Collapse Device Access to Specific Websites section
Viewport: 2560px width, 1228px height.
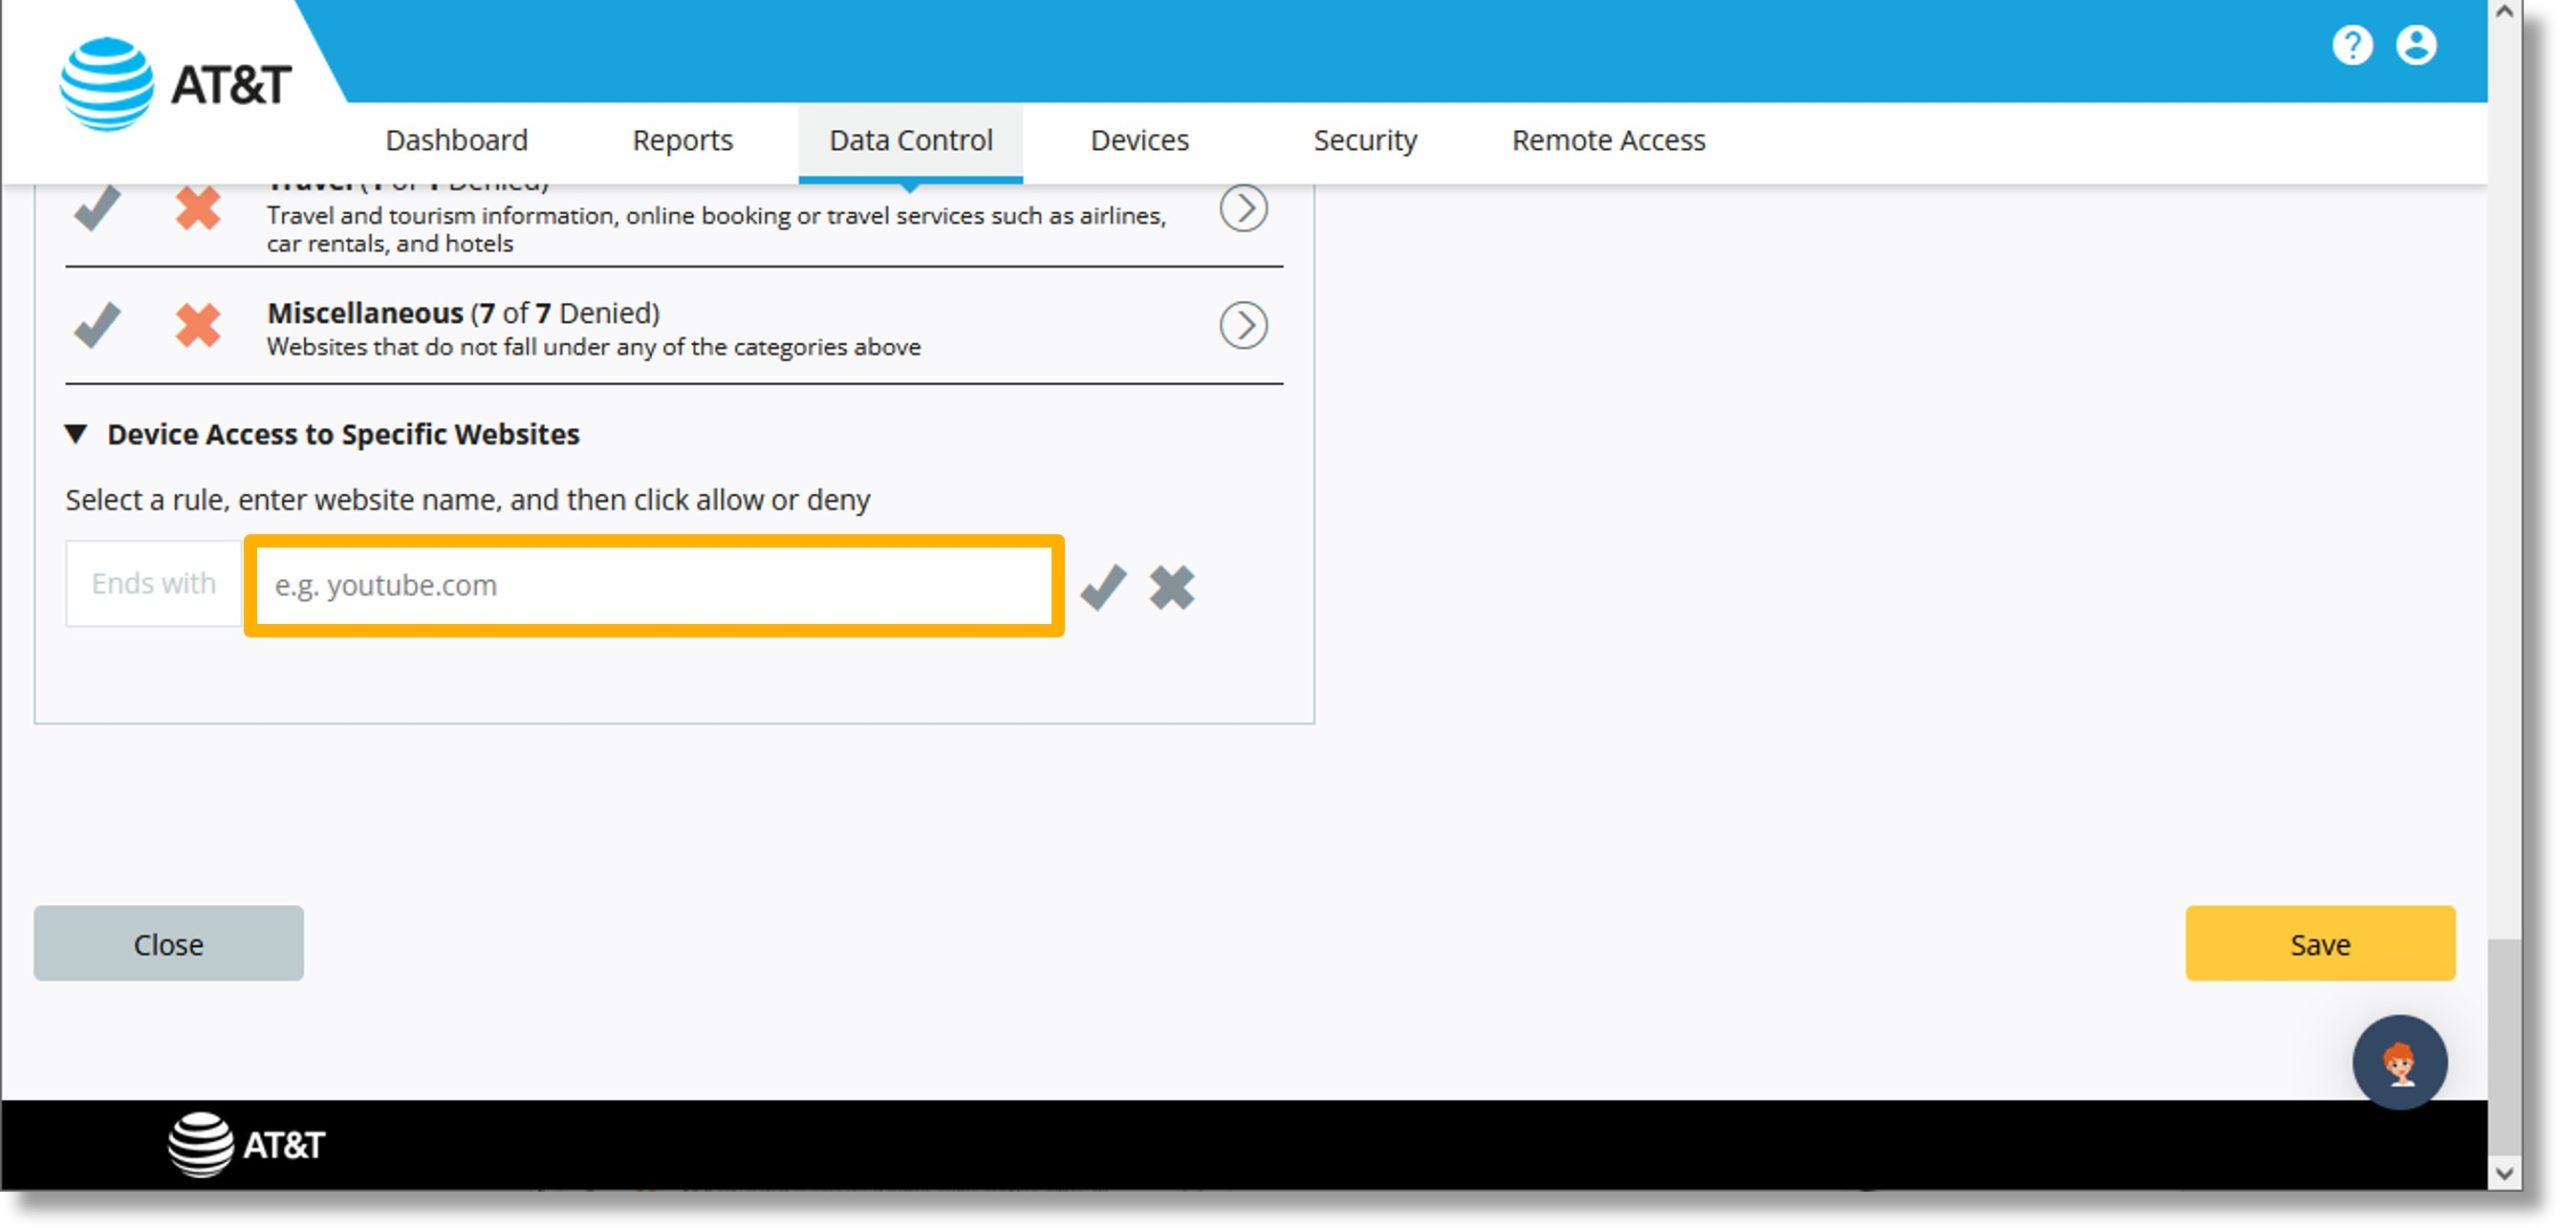click(76, 434)
